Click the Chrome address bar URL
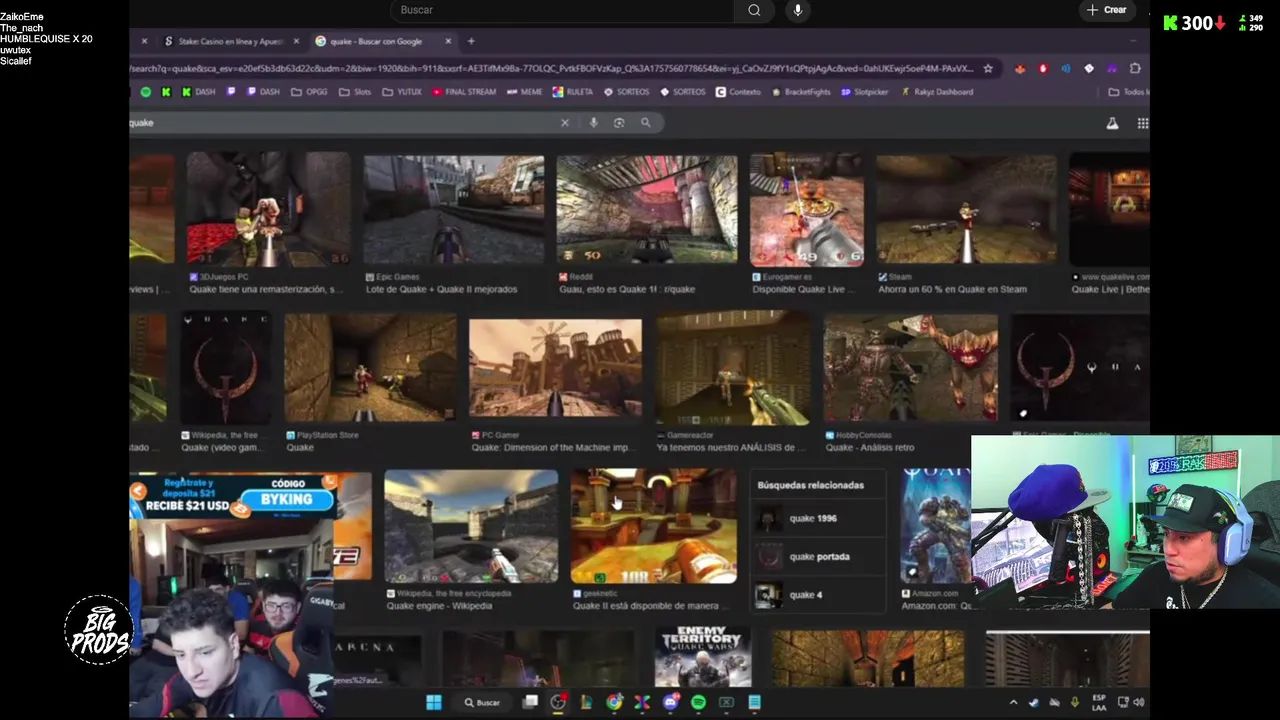The height and width of the screenshot is (720, 1280). pyautogui.click(x=552, y=68)
